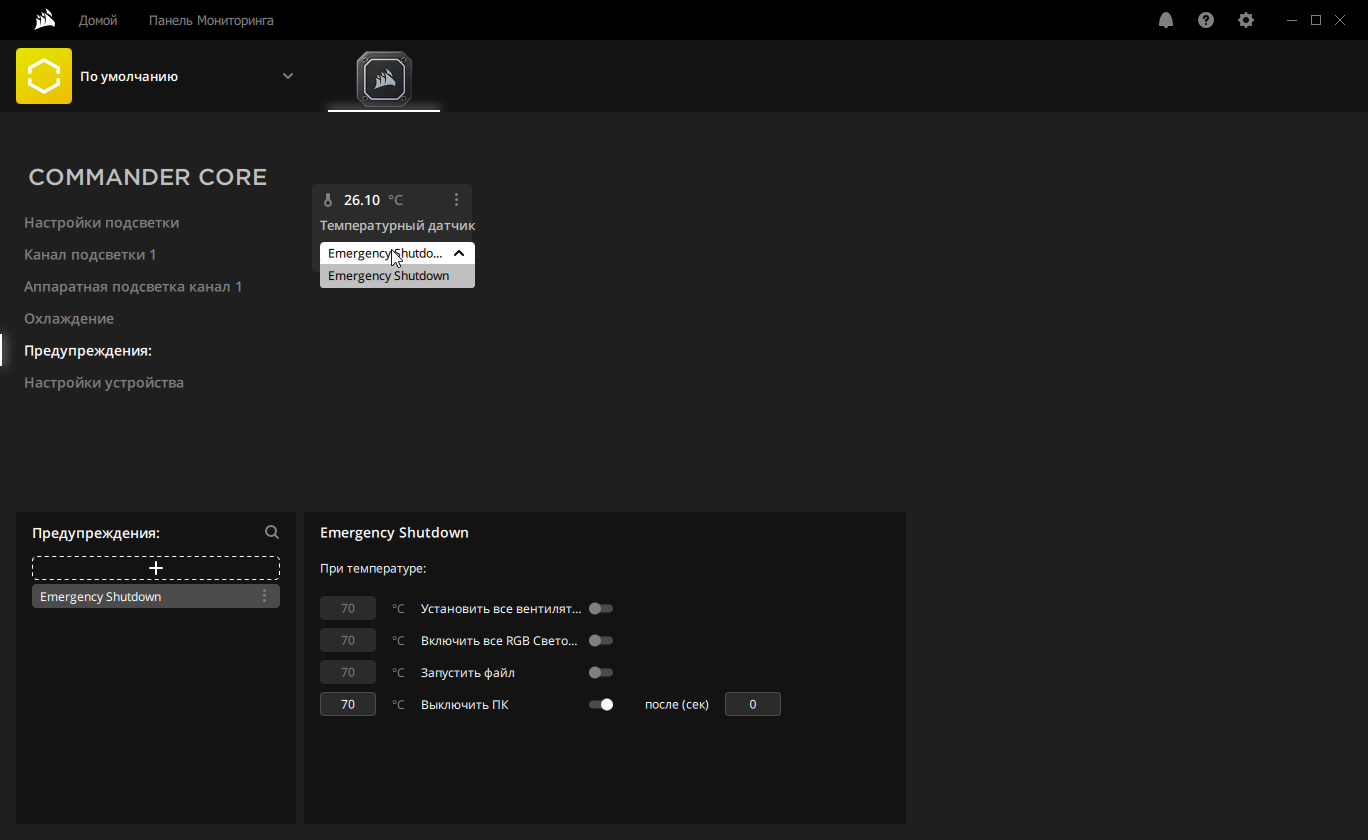This screenshot has width=1368, height=840.
Task: Click the Emergency Shutdown panel heading
Action: [x=394, y=533]
